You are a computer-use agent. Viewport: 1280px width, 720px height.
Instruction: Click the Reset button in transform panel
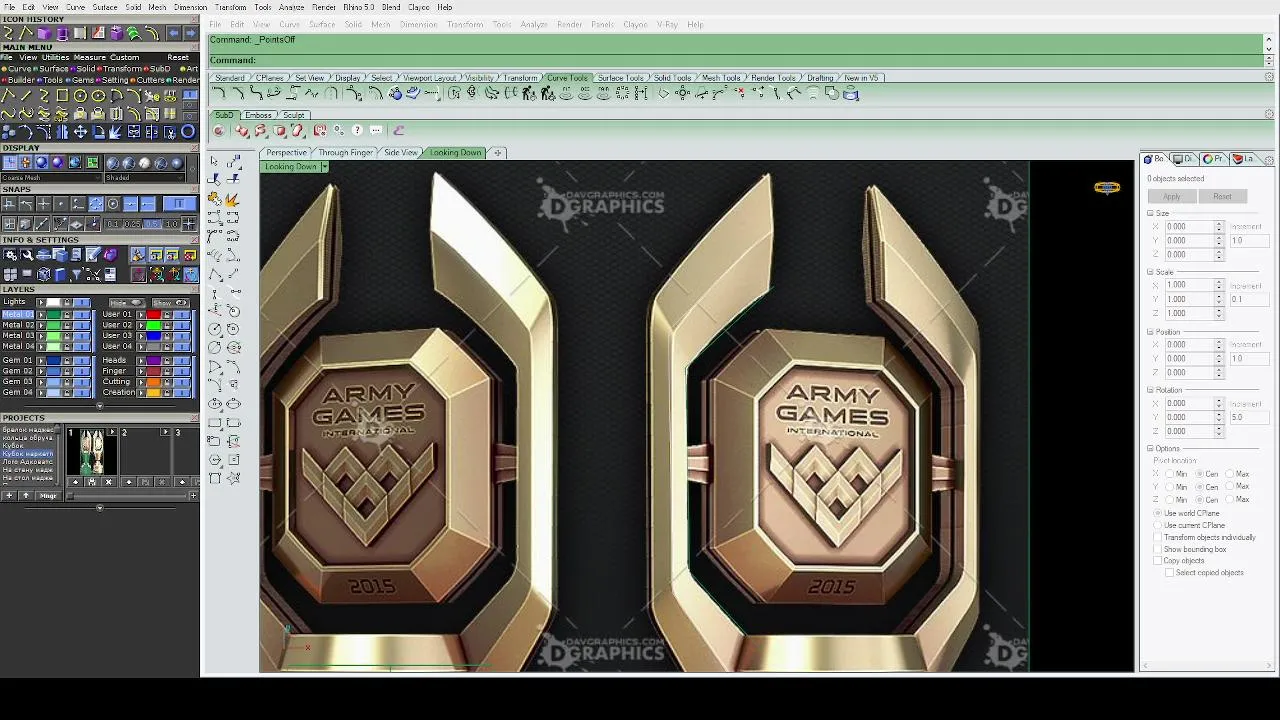[1222, 197]
